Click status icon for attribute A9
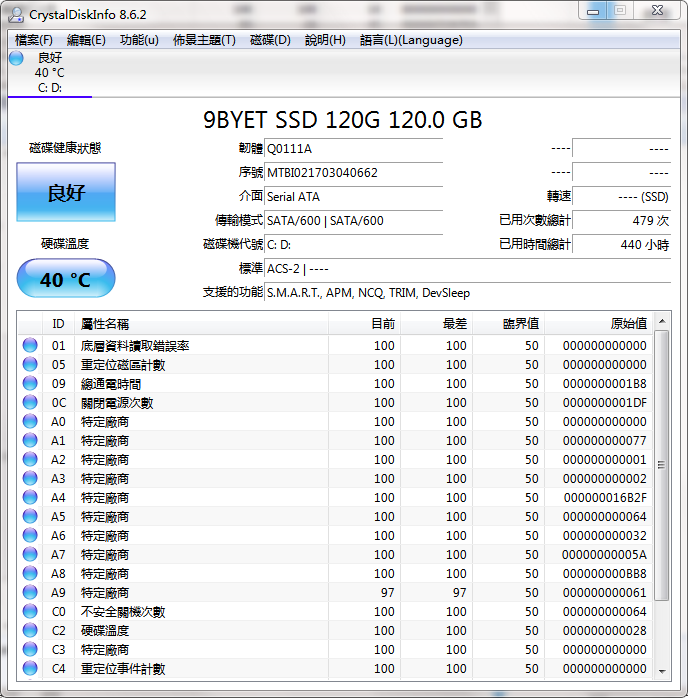Screen dimensions: 688x698 [x=30, y=592]
